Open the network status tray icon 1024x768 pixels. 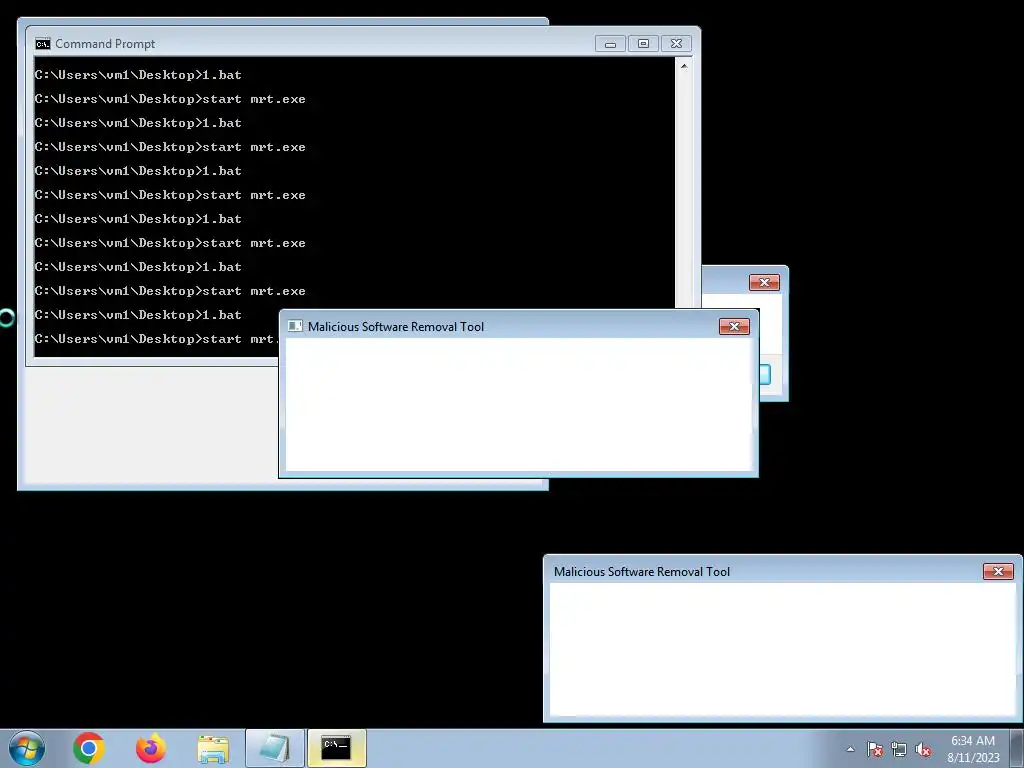click(899, 749)
